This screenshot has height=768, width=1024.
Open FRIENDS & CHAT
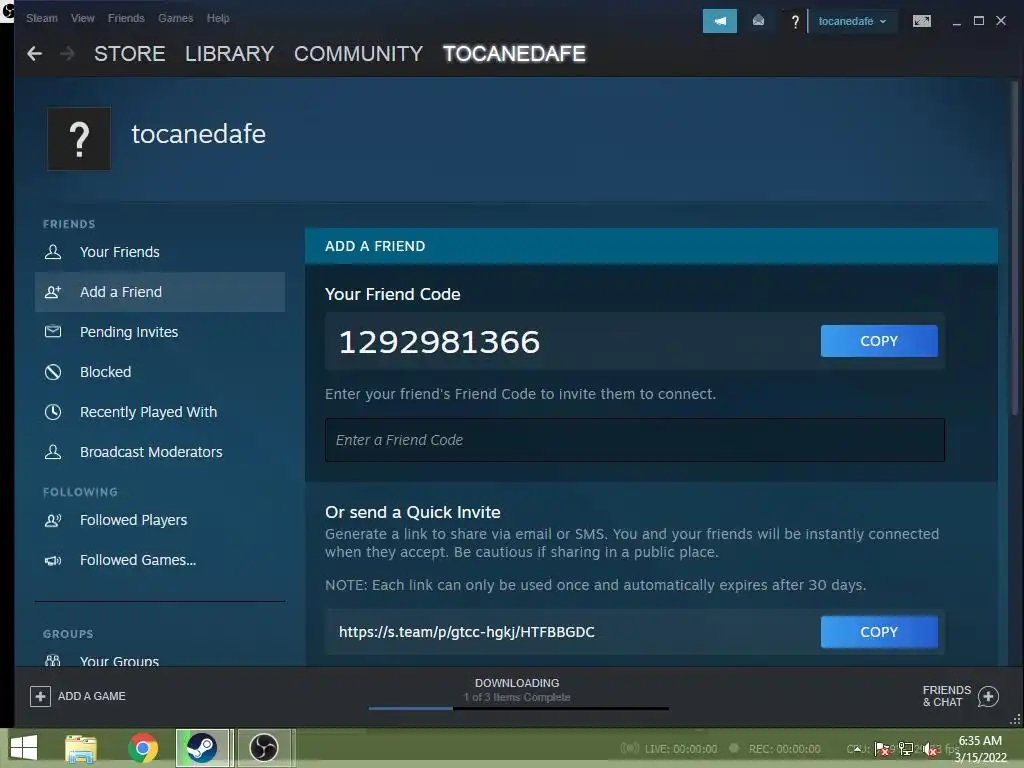click(x=946, y=696)
